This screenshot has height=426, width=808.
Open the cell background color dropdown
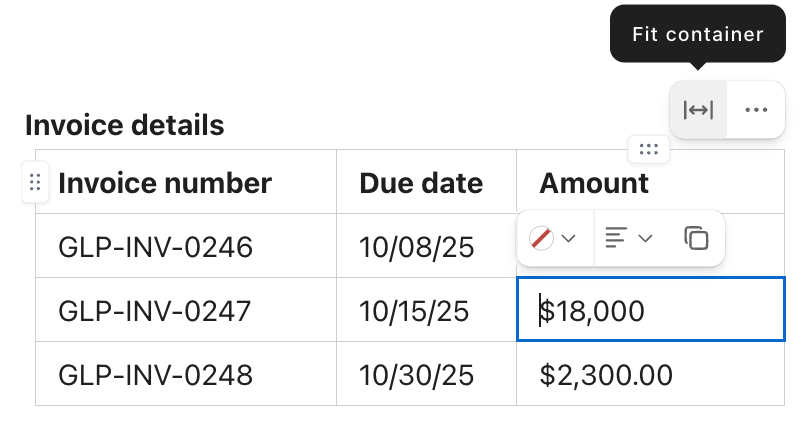(554, 238)
